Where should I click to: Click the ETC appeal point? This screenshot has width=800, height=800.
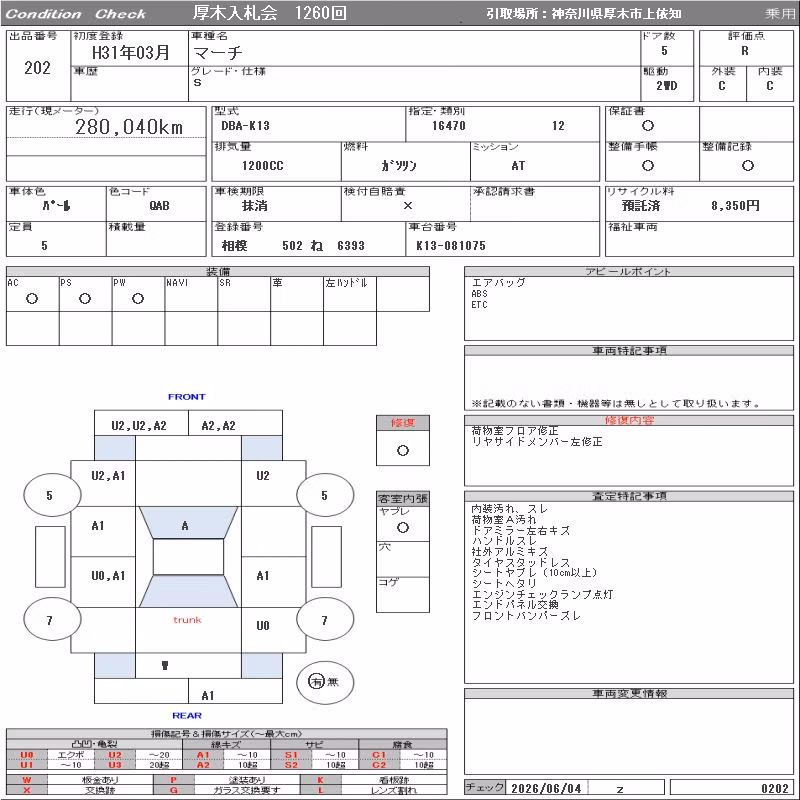point(479,305)
